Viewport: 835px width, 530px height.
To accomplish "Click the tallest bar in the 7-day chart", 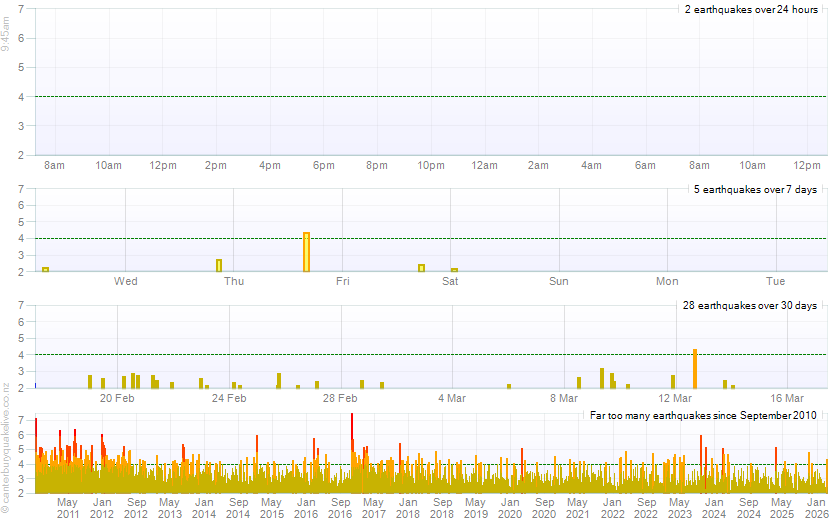I will 306,252.
